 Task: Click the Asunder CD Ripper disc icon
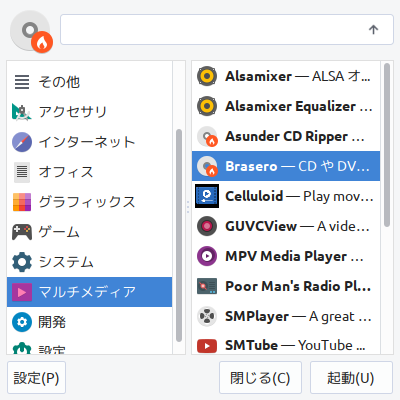click(x=207, y=136)
